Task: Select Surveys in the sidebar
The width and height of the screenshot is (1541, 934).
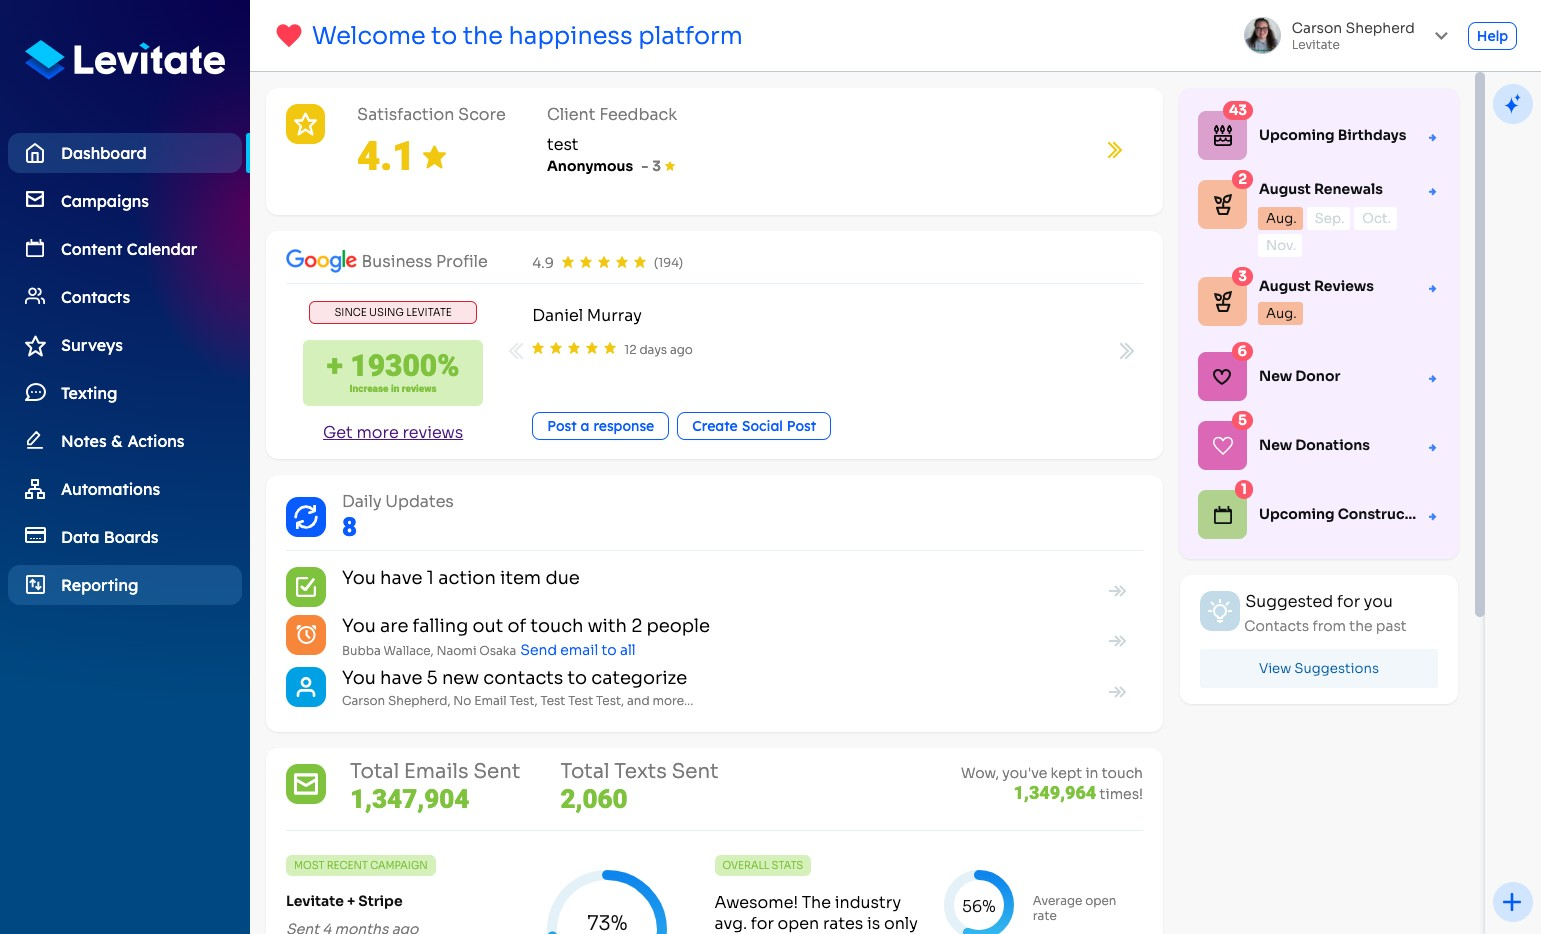Action: coord(125,345)
